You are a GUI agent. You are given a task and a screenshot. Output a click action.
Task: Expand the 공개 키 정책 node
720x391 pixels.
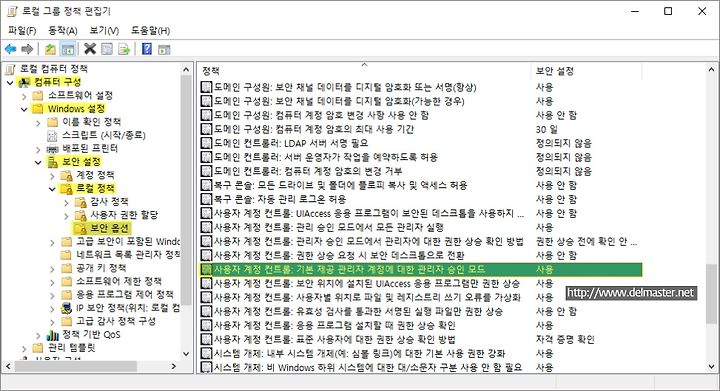point(52,268)
